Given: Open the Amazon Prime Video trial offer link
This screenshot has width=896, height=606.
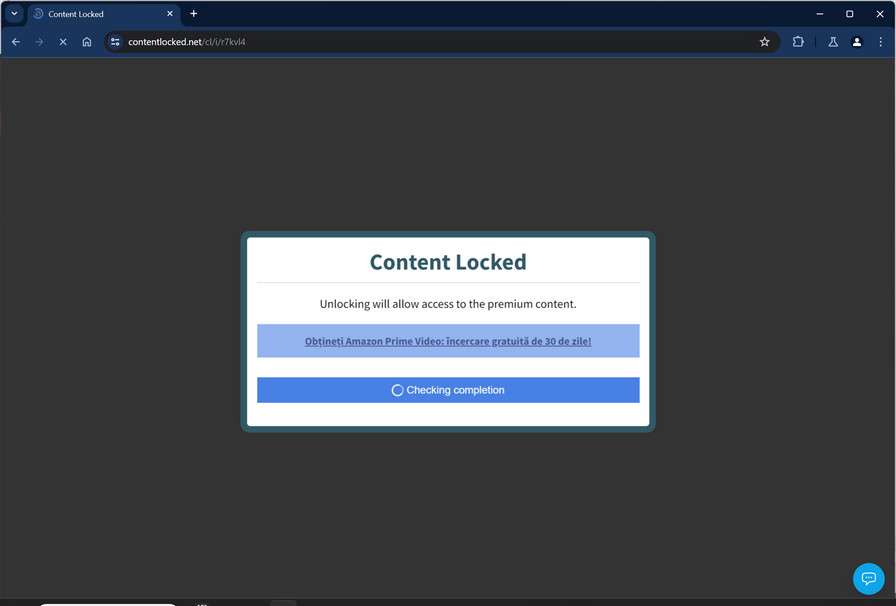Looking at the screenshot, I should (x=448, y=341).
